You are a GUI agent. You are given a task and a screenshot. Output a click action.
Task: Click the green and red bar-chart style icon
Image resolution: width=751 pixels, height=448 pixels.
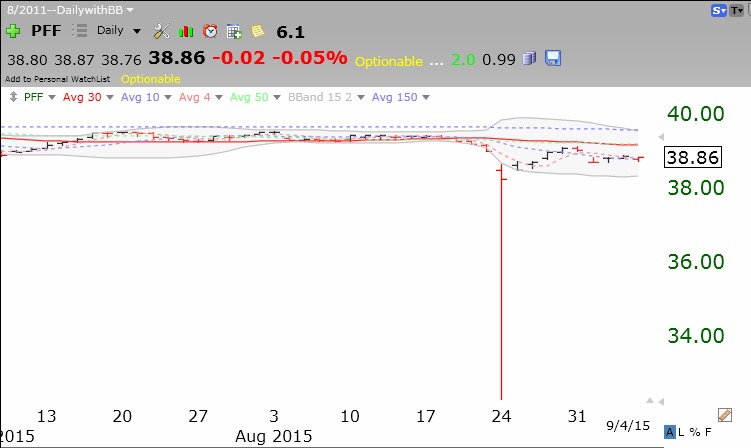coord(186,32)
